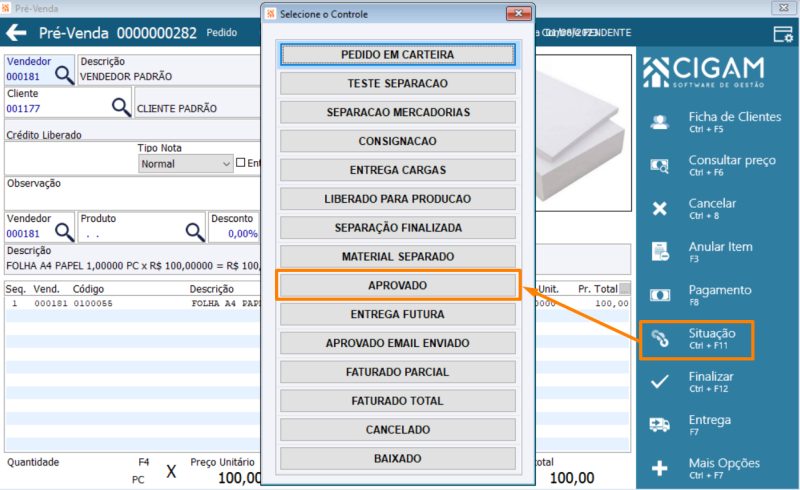Click CLIENTE PADRÃO name text
The width and height of the screenshot is (800, 490).
click(x=177, y=108)
